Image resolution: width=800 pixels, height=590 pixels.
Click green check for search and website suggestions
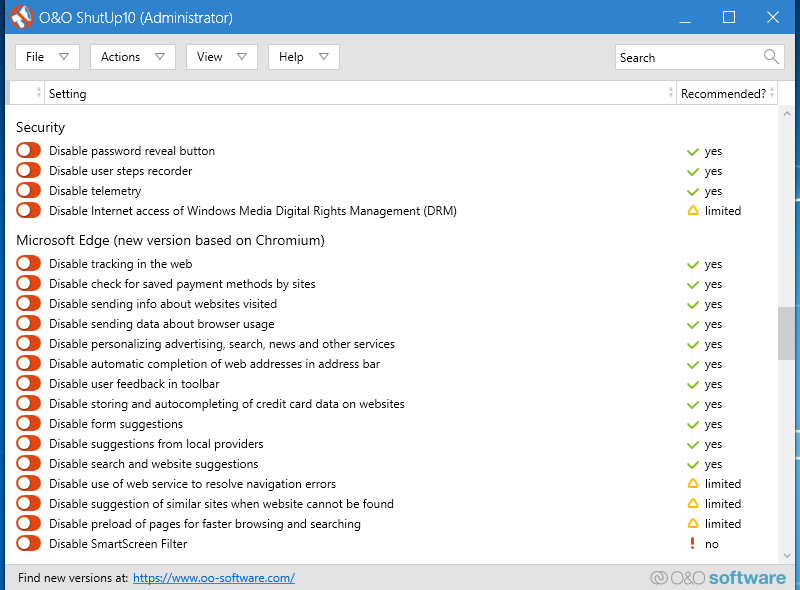pos(693,464)
